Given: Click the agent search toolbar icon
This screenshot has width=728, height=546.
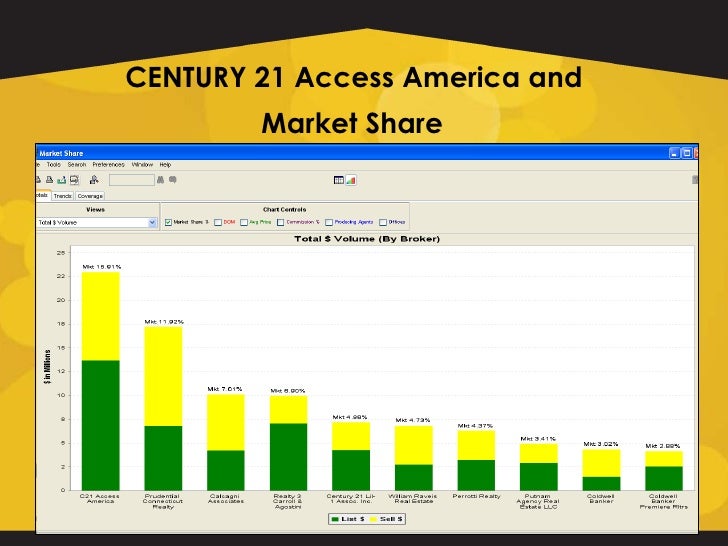Looking at the screenshot, I should point(94,180).
